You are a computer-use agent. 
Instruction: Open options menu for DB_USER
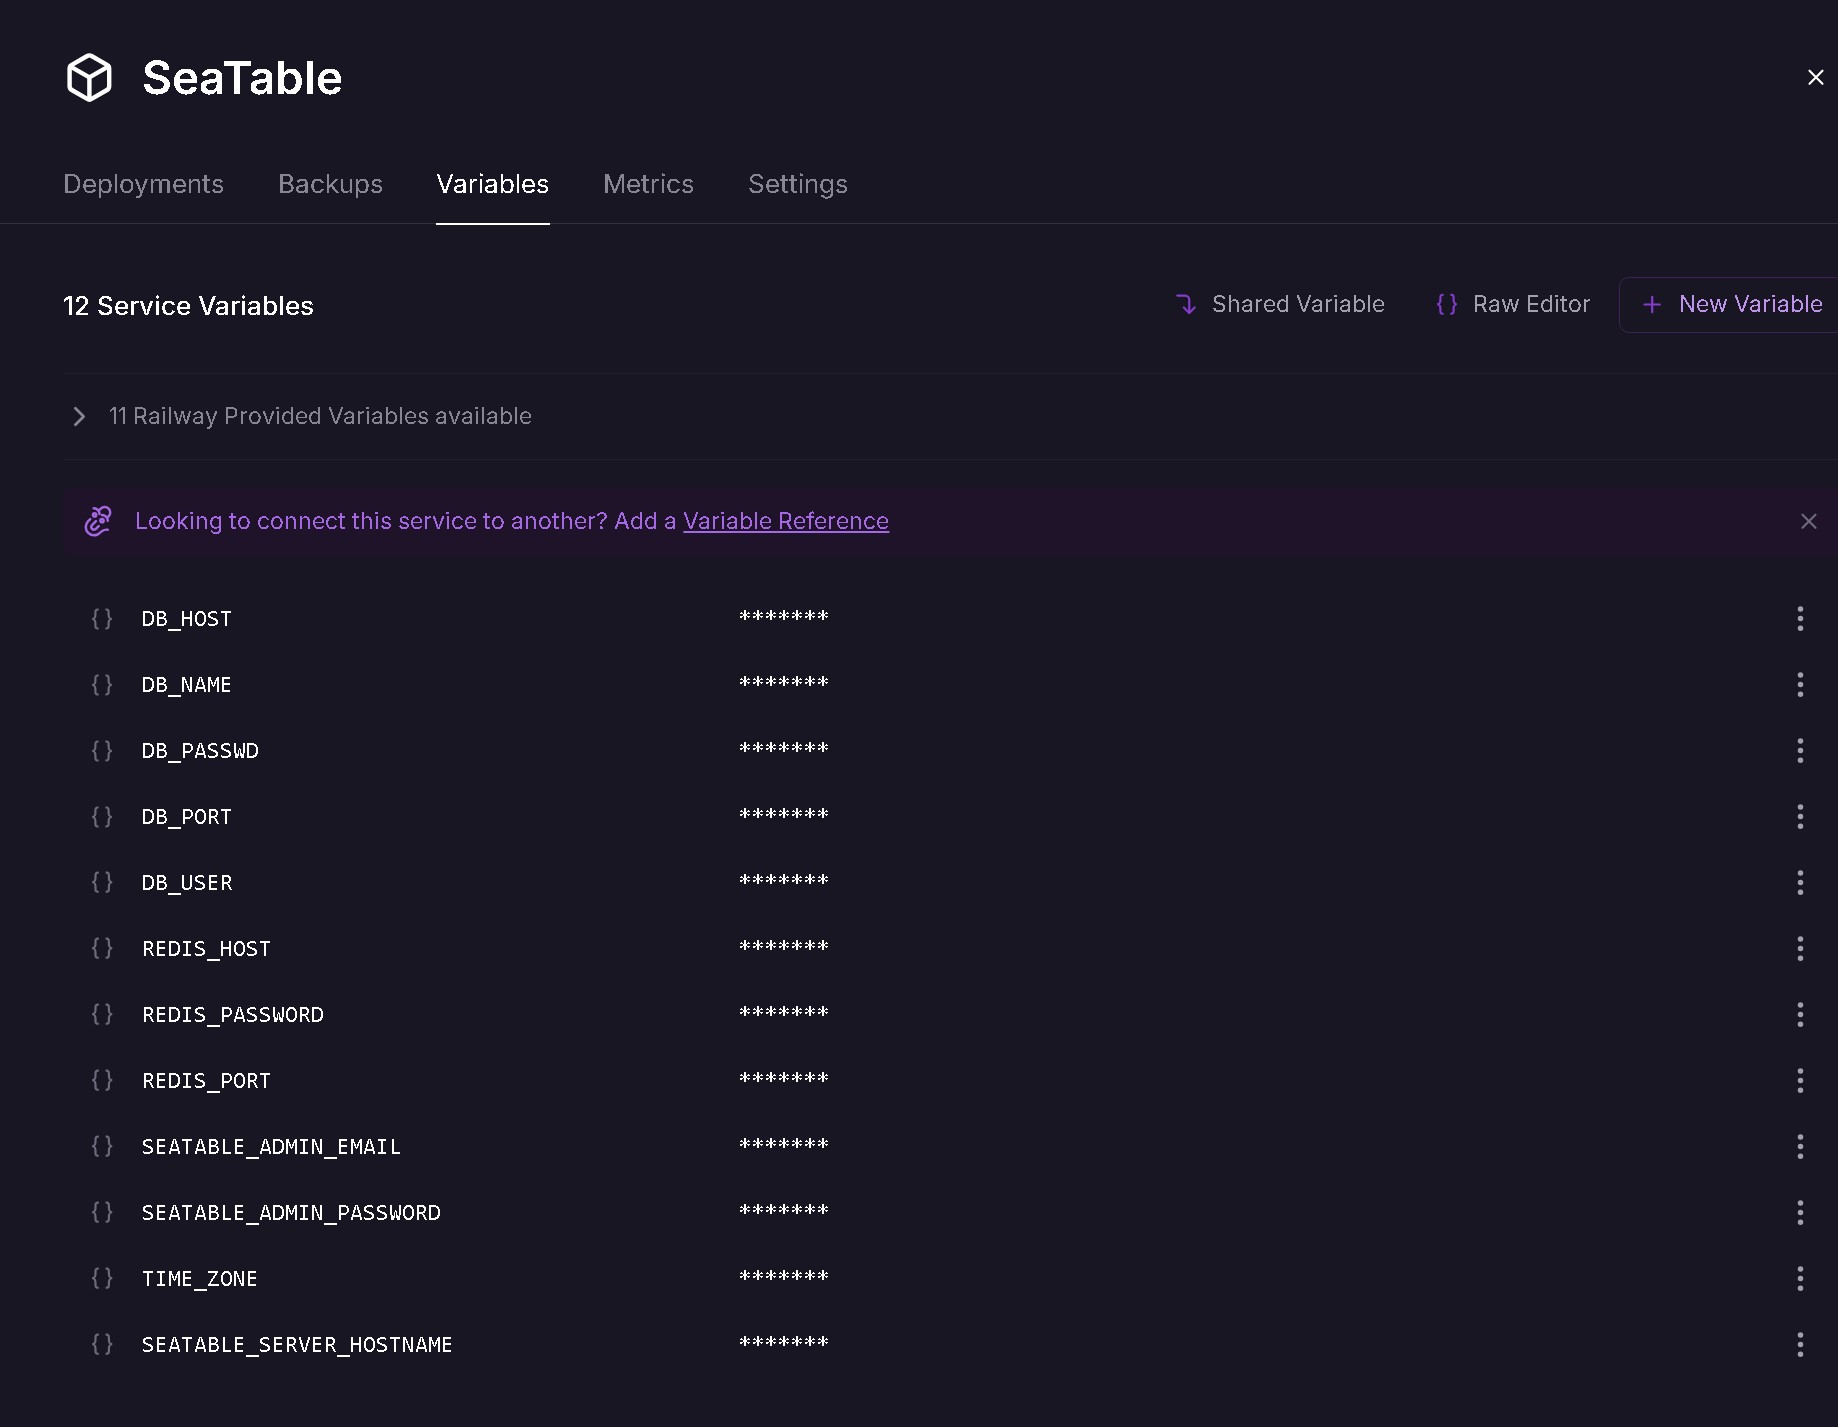[1800, 882]
